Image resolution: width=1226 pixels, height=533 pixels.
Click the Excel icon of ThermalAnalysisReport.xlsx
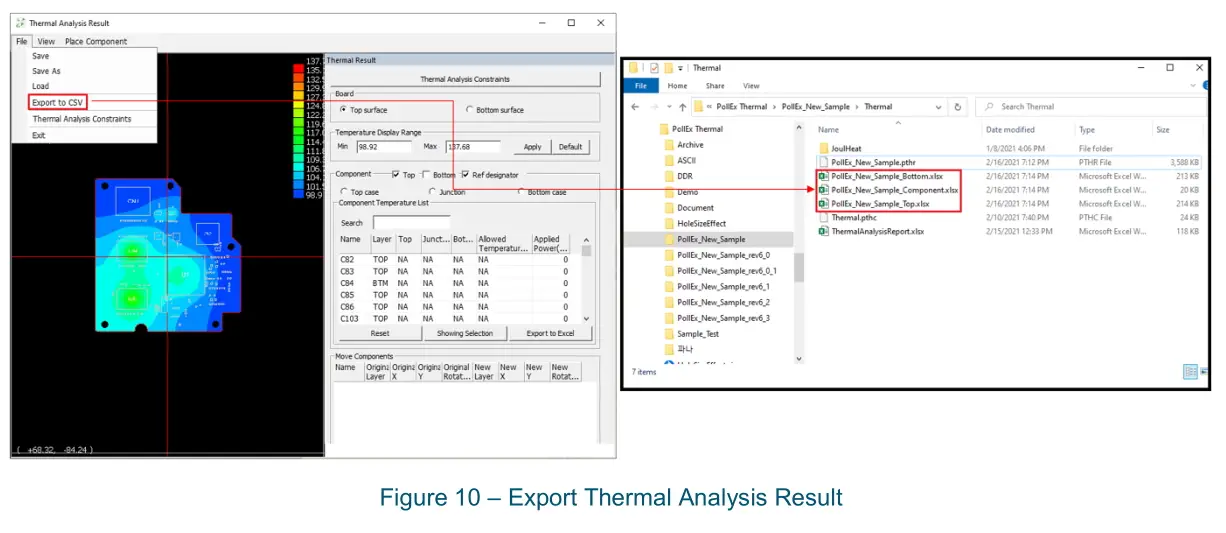point(824,231)
